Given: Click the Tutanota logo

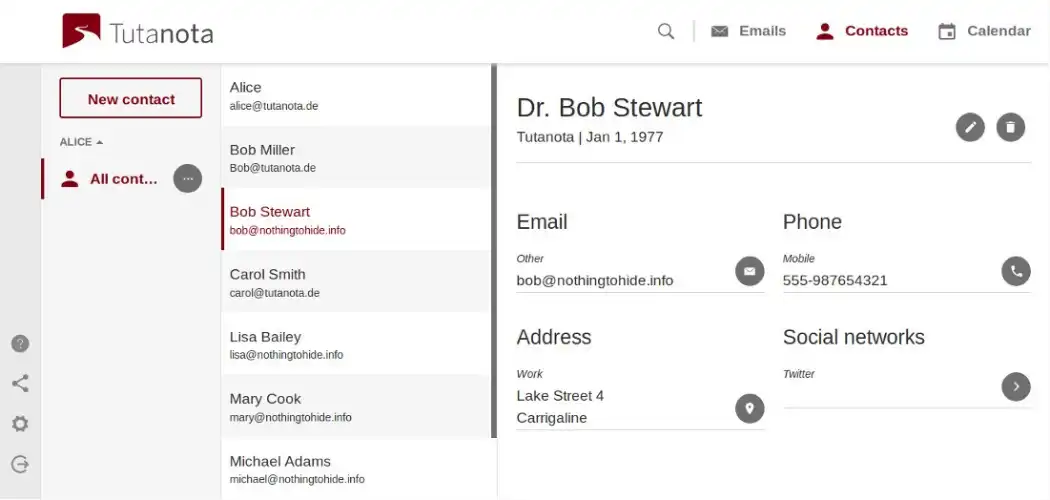Looking at the screenshot, I should click(138, 32).
